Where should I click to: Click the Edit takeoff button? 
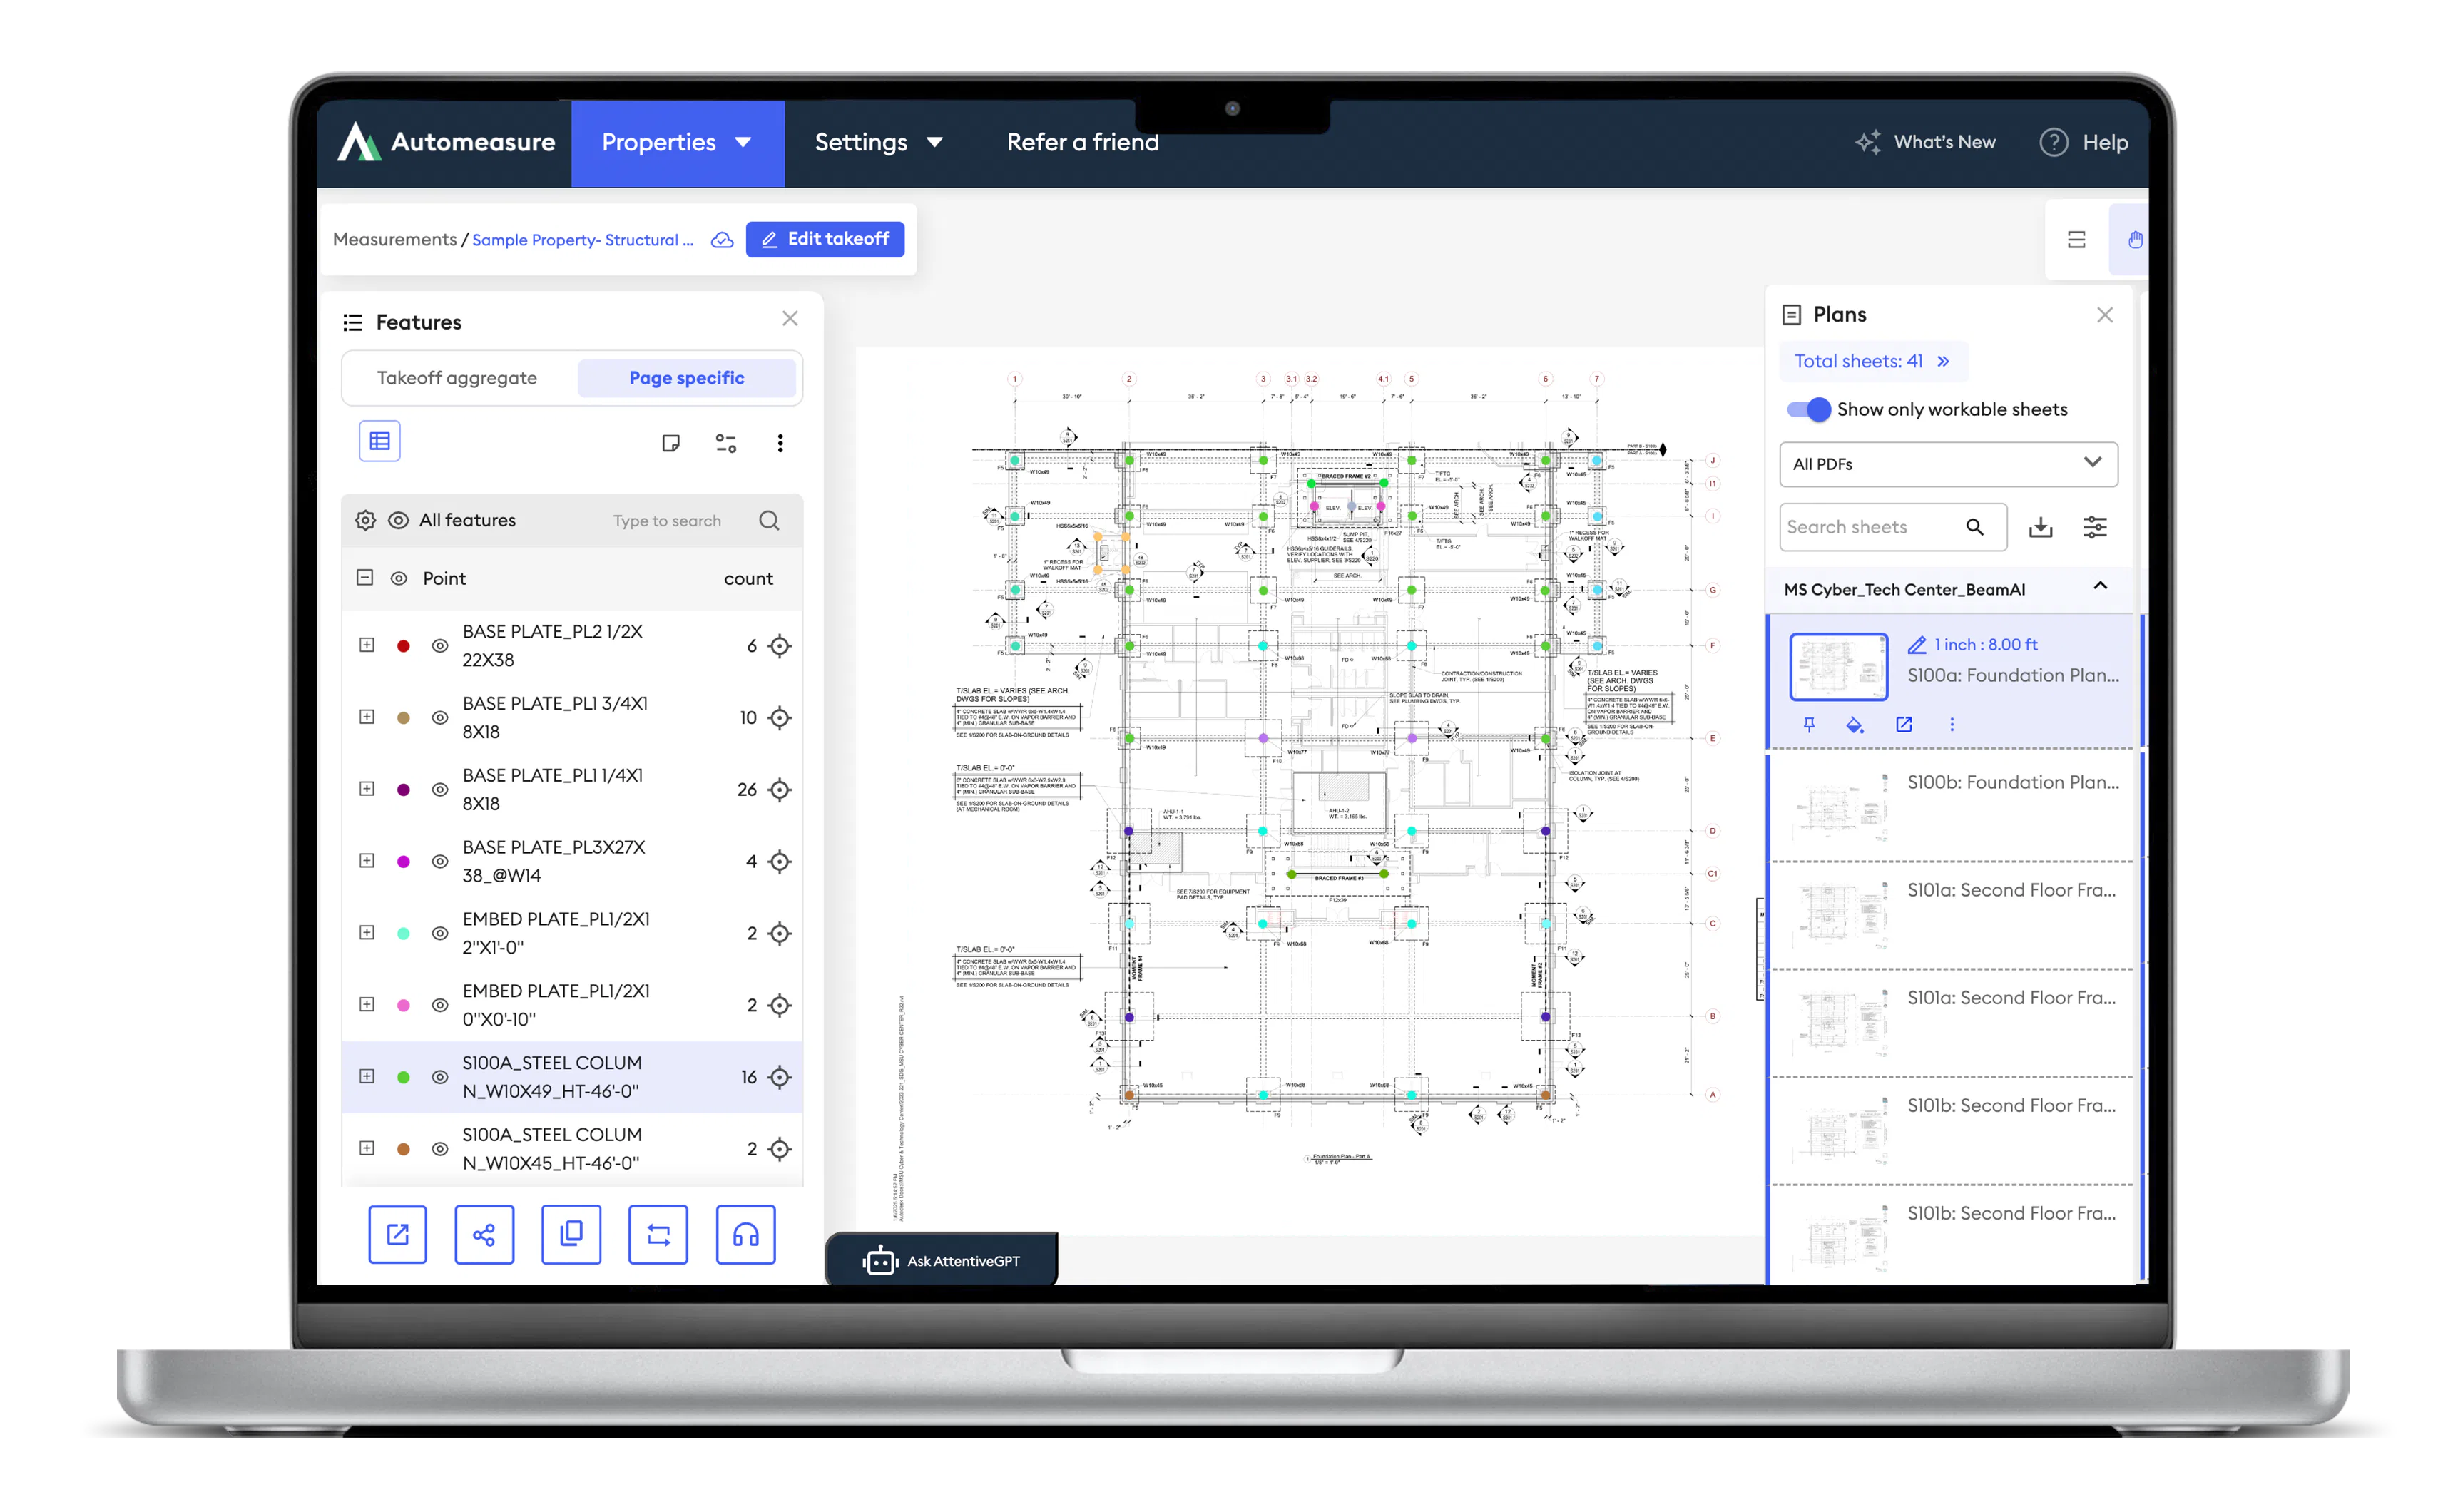(x=824, y=239)
